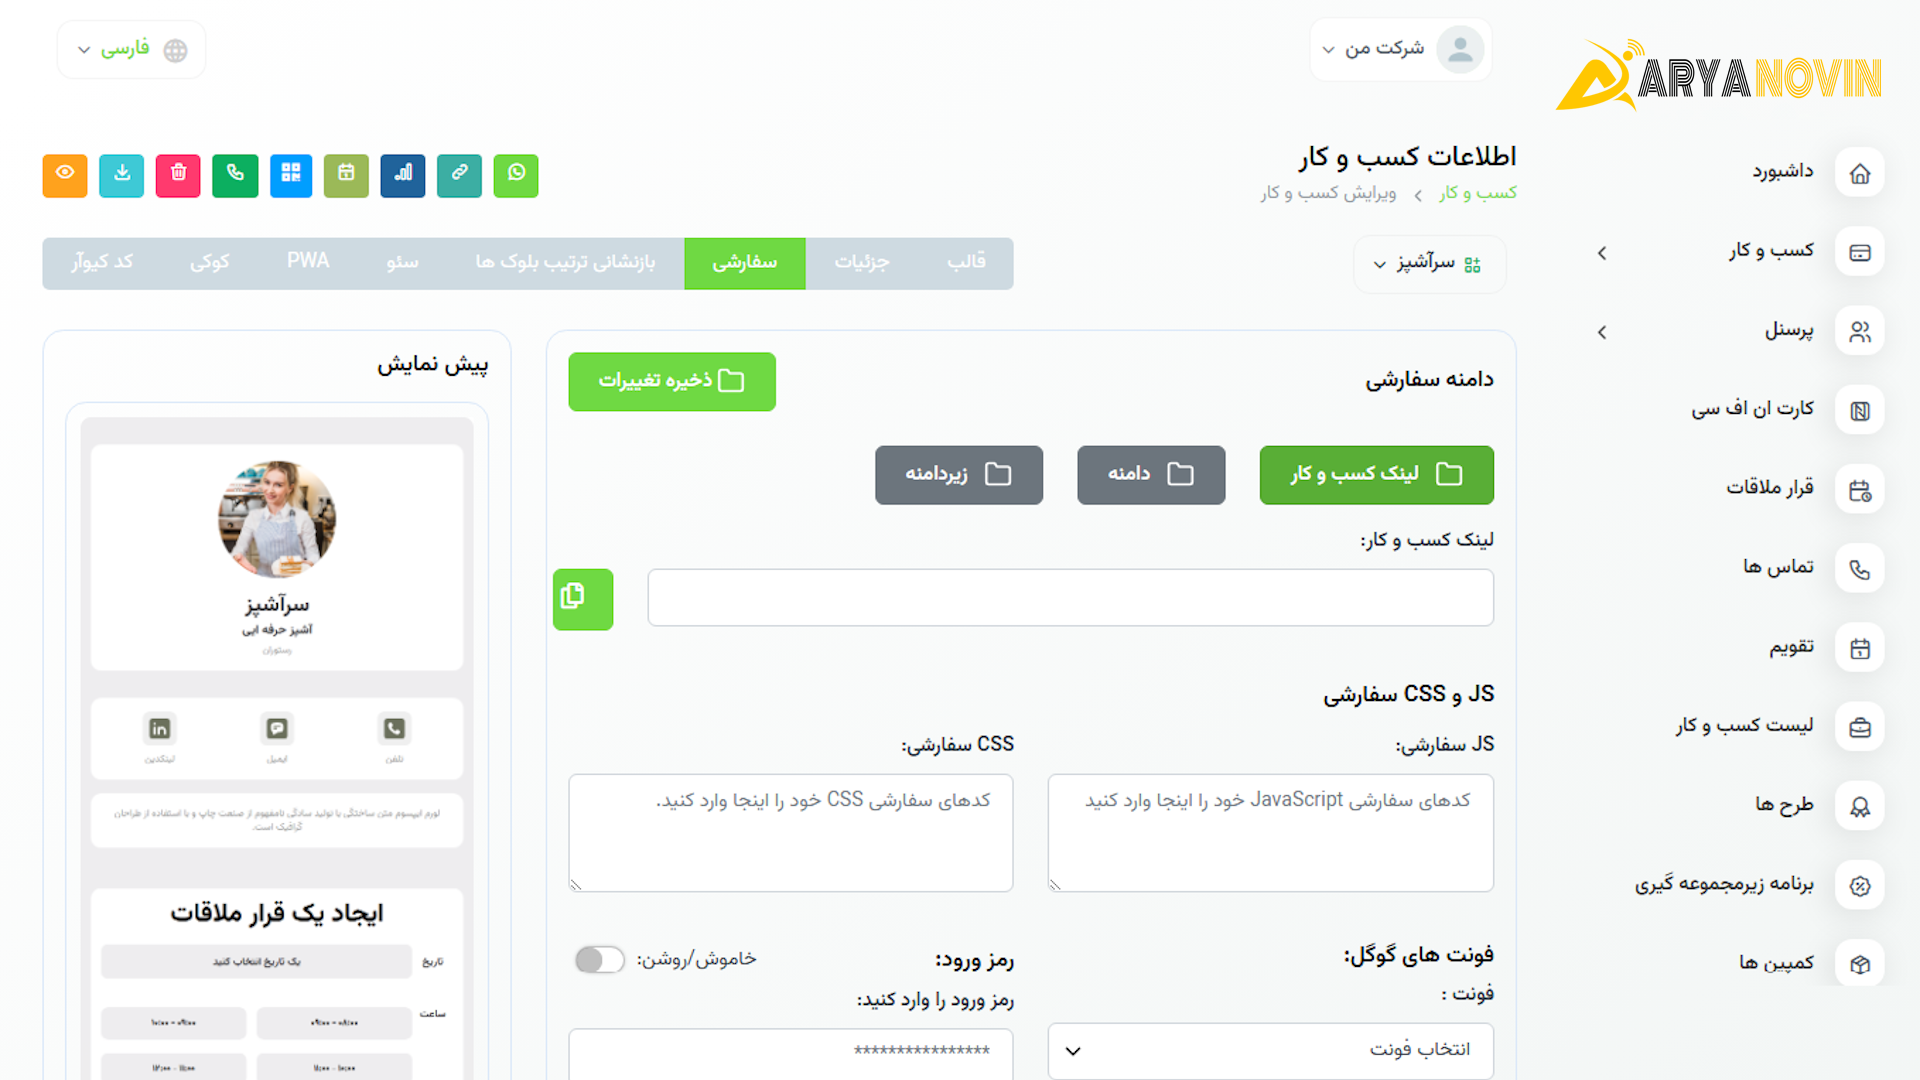Switch to the PWA tab
This screenshot has width=1920, height=1080.
308,262
